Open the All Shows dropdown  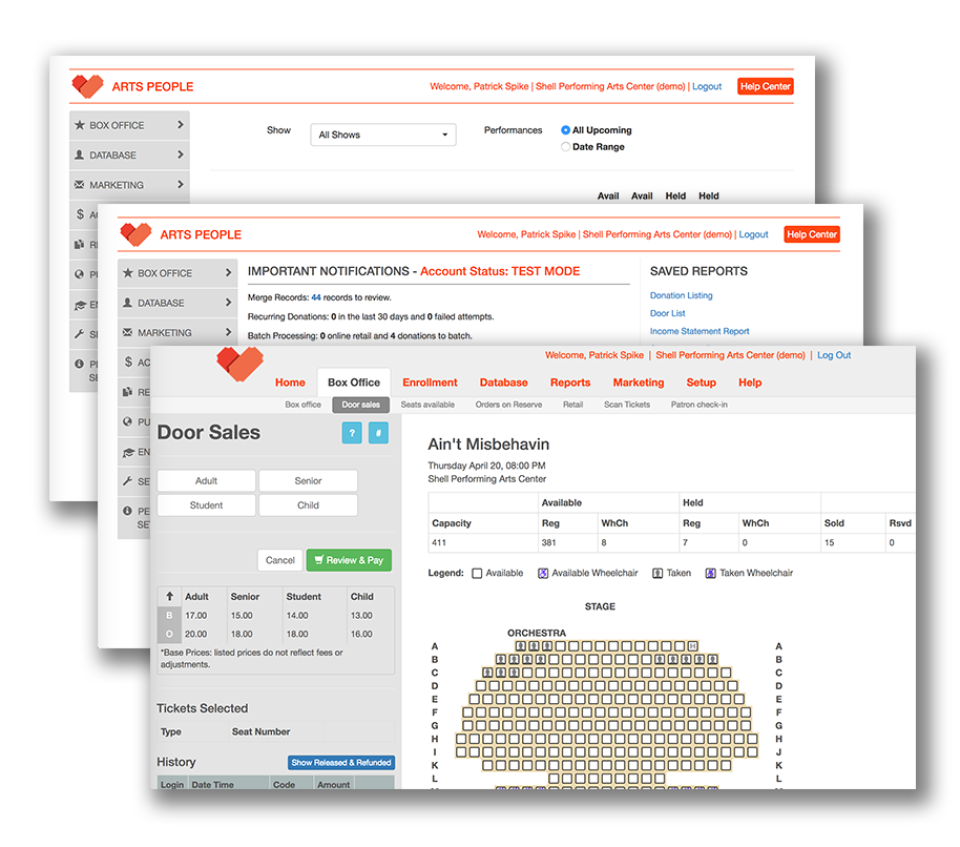pos(383,135)
